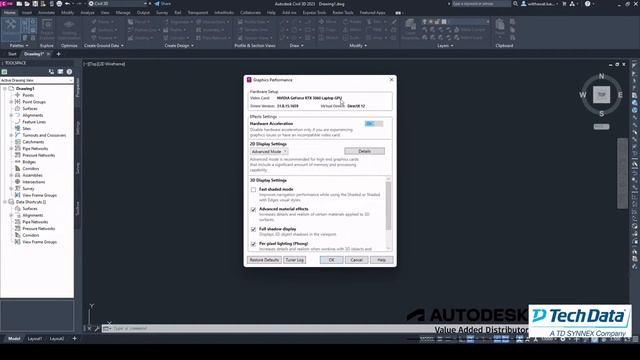
Task: Switch to the Layout1 tab
Action: pos(35,339)
